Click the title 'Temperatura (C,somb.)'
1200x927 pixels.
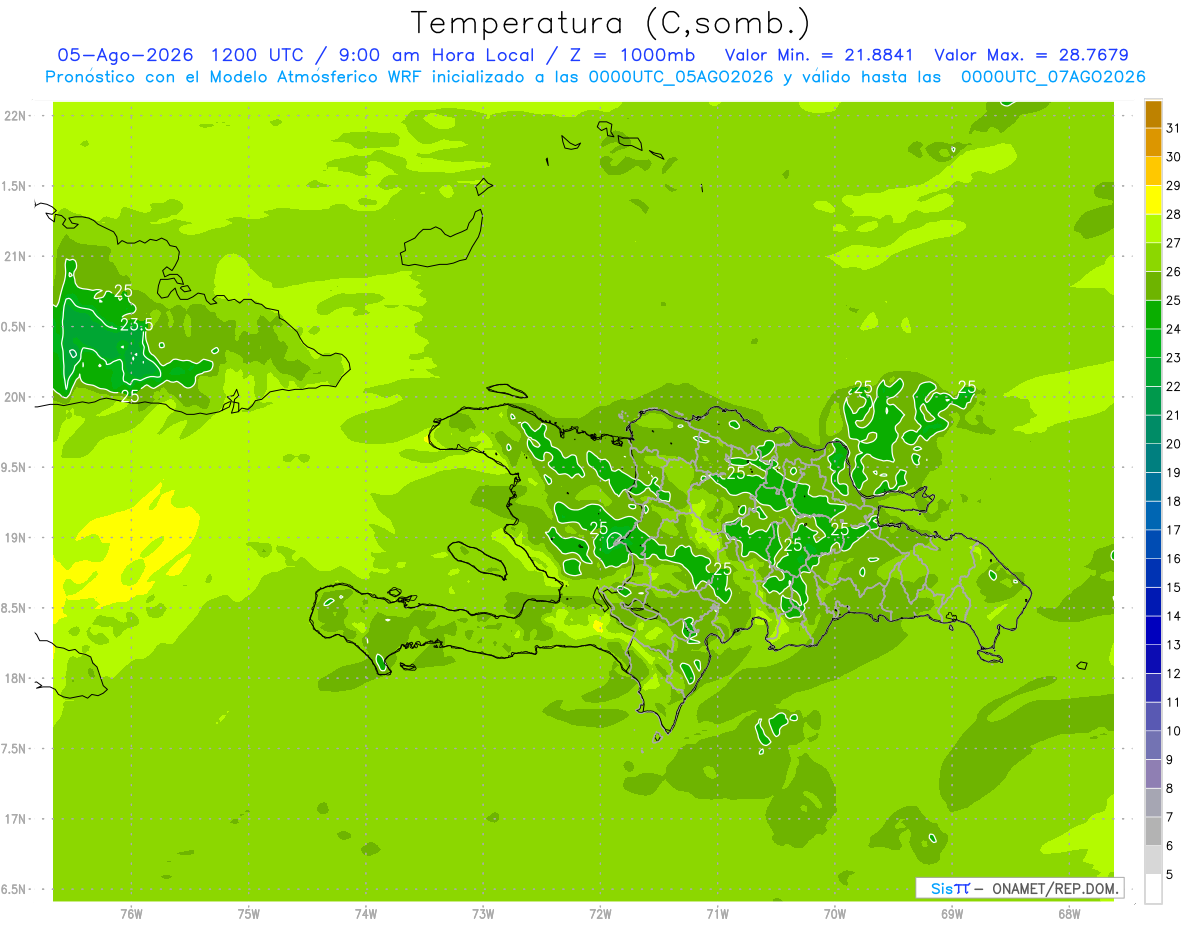tap(611, 23)
